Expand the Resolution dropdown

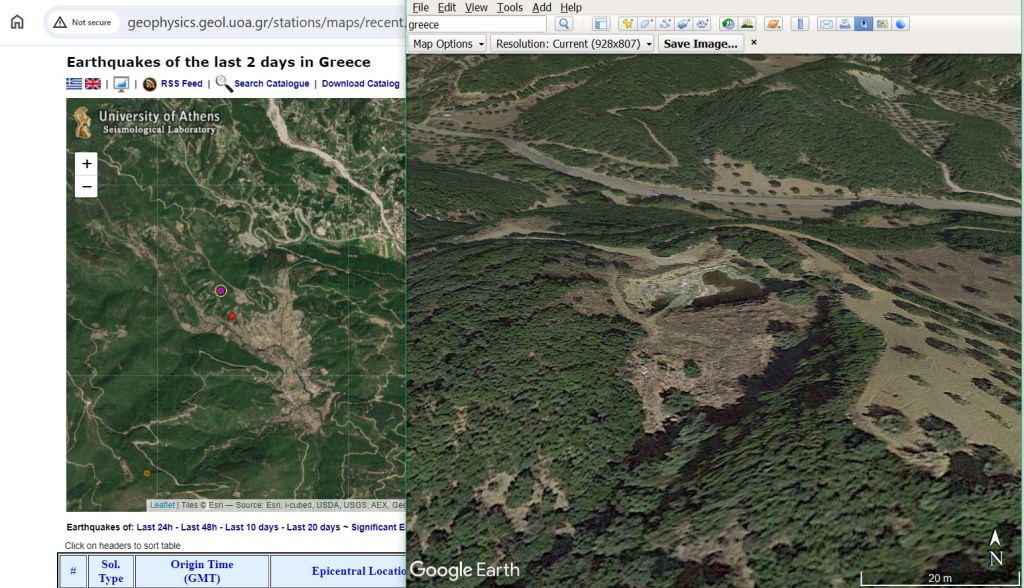click(x=573, y=44)
